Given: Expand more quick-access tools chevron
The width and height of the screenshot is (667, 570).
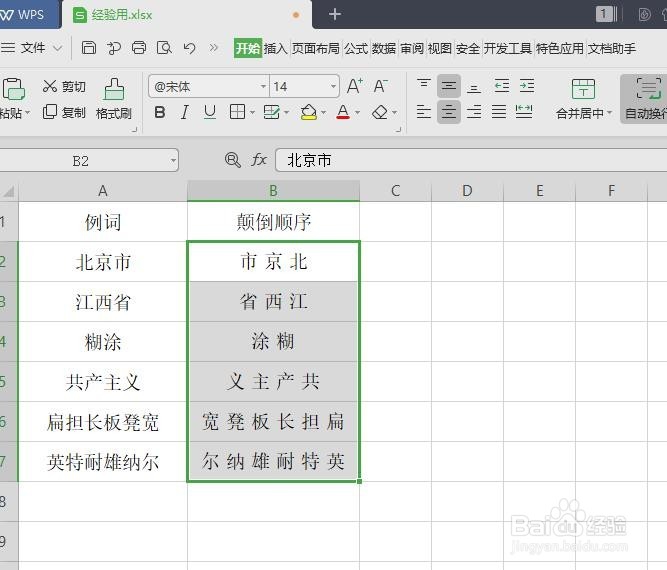Looking at the screenshot, I should click(214, 48).
